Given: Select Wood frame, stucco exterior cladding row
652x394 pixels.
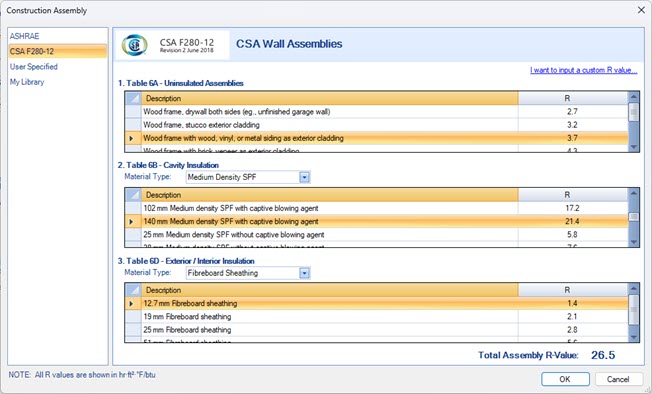Looking at the screenshot, I should pyautogui.click(x=376, y=125).
